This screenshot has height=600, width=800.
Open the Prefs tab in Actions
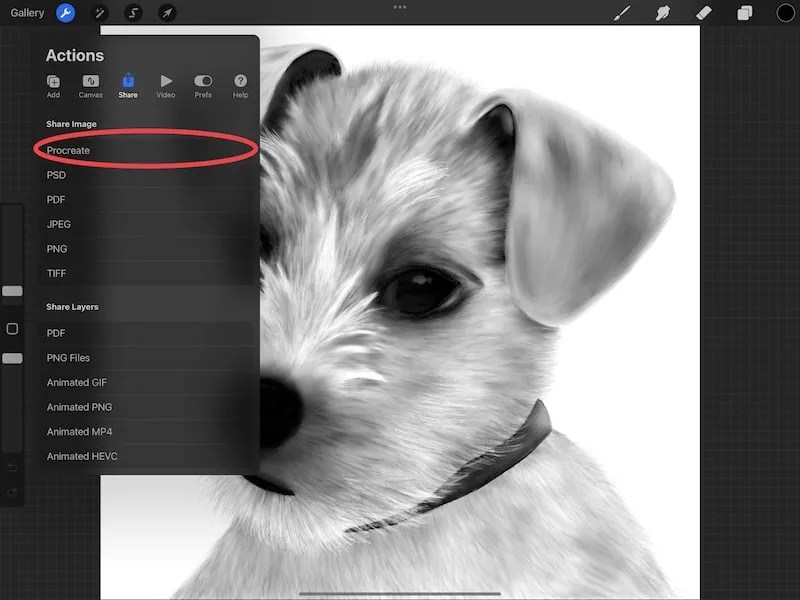click(x=203, y=85)
